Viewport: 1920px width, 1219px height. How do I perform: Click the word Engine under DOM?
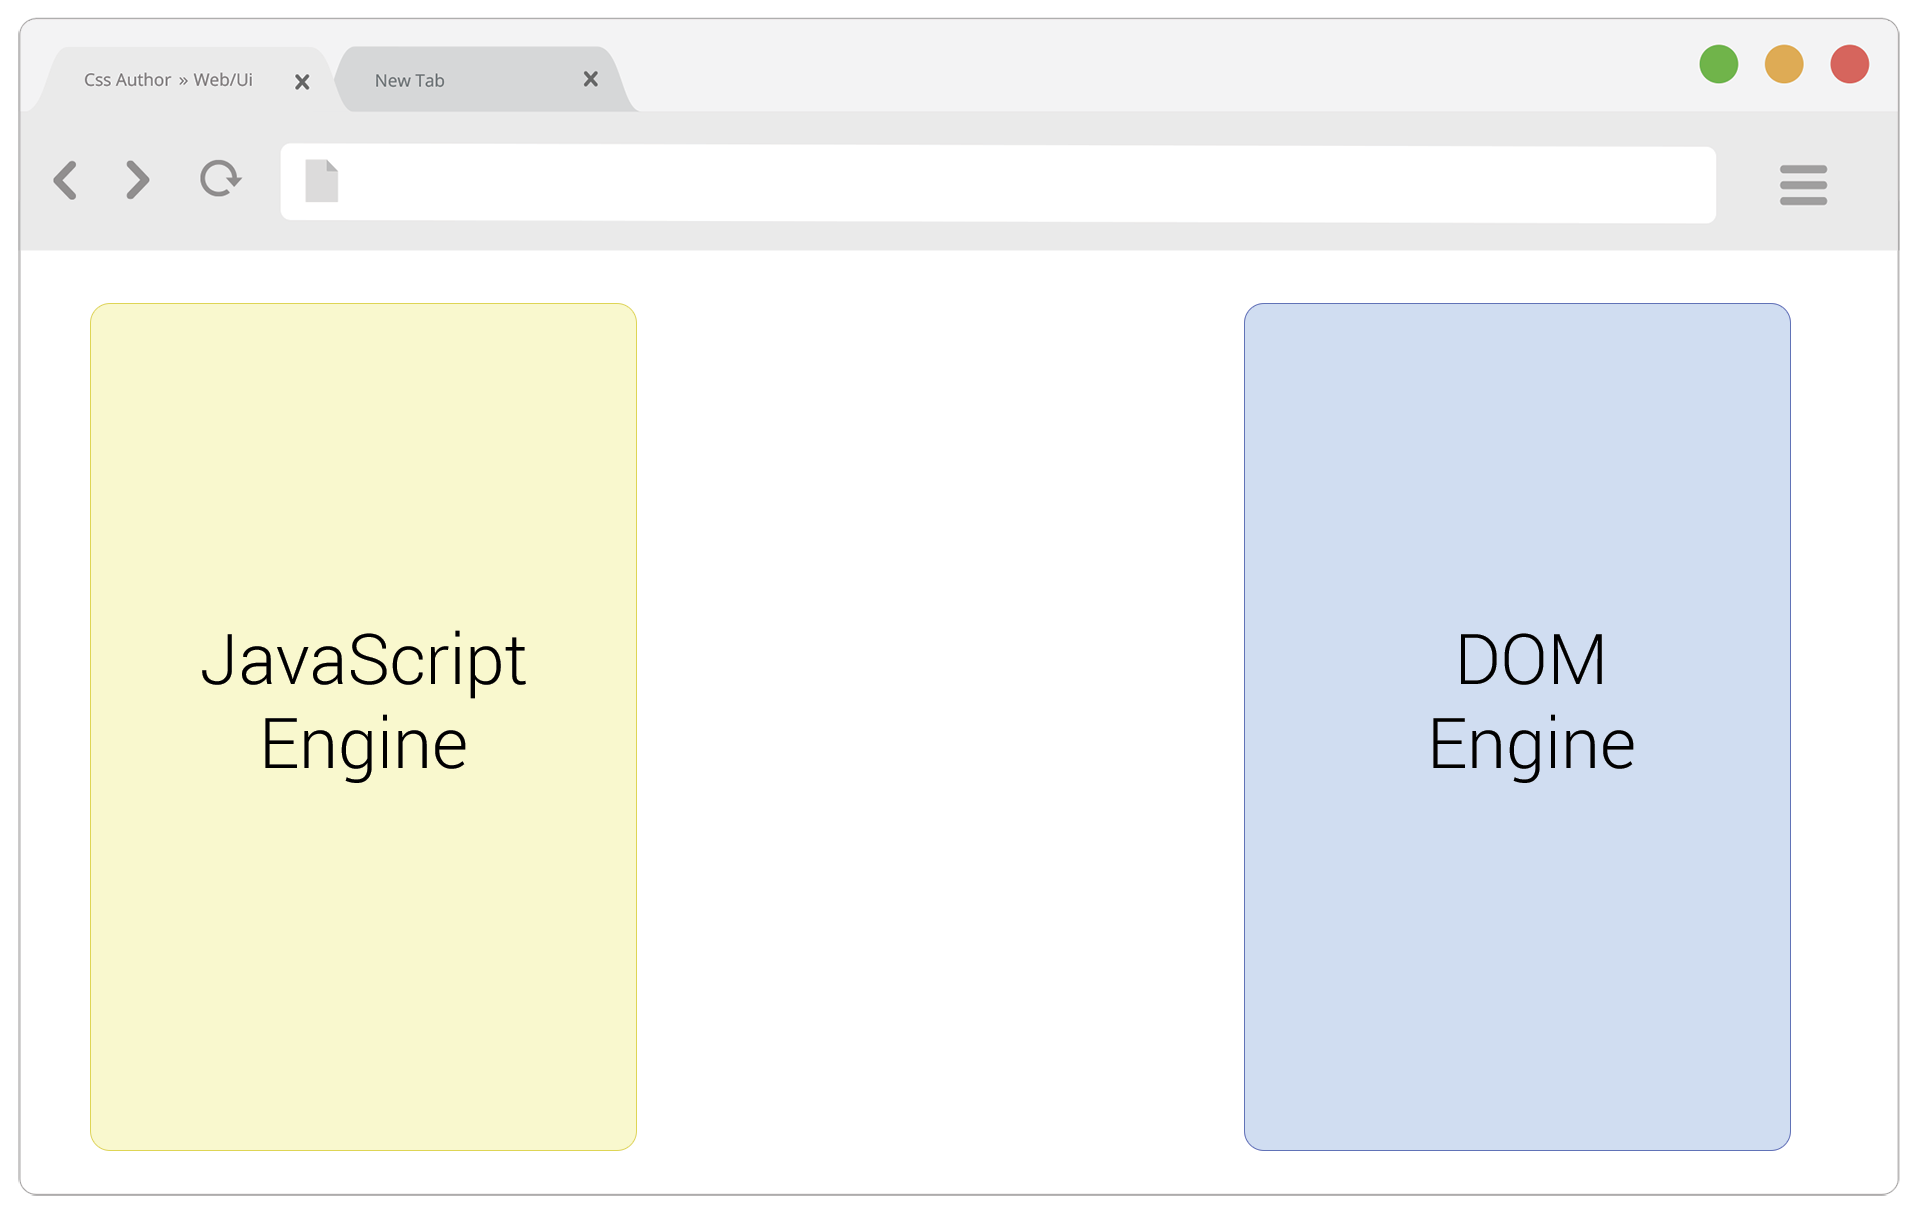(x=1530, y=745)
